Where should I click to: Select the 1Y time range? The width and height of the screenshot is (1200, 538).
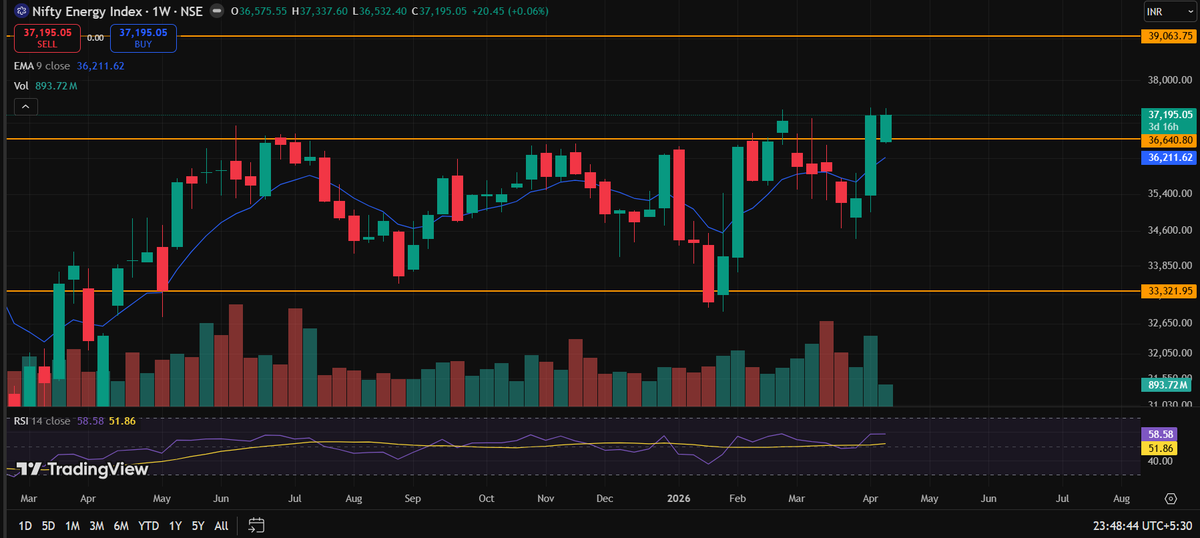tap(175, 525)
